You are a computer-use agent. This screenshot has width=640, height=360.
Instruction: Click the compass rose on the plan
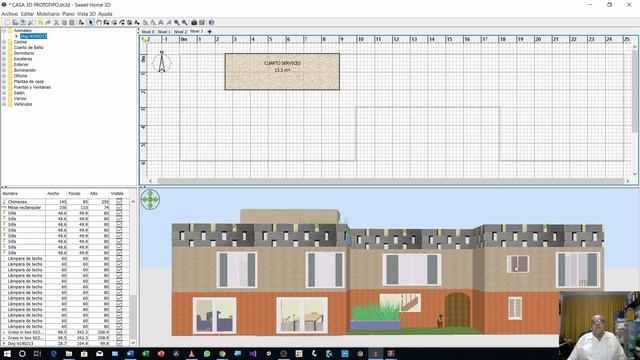[x=162, y=62]
